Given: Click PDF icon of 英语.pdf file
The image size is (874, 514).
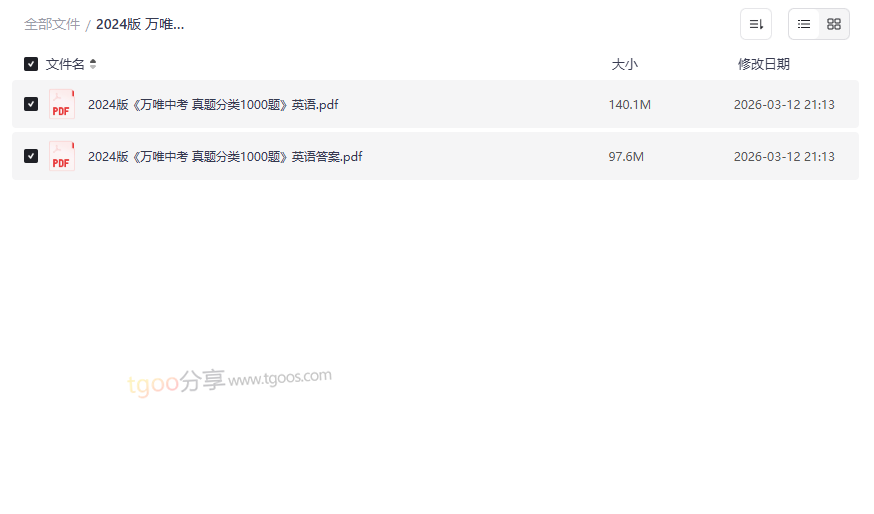Looking at the screenshot, I should [62, 104].
